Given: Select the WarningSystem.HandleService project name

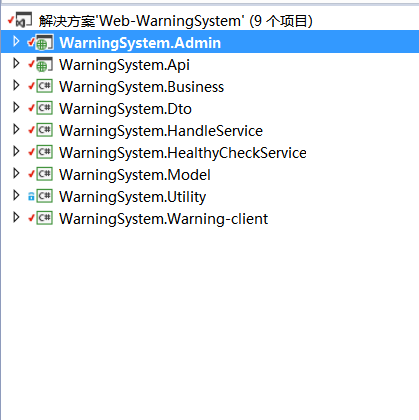Looking at the screenshot, I should pos(161,131).
